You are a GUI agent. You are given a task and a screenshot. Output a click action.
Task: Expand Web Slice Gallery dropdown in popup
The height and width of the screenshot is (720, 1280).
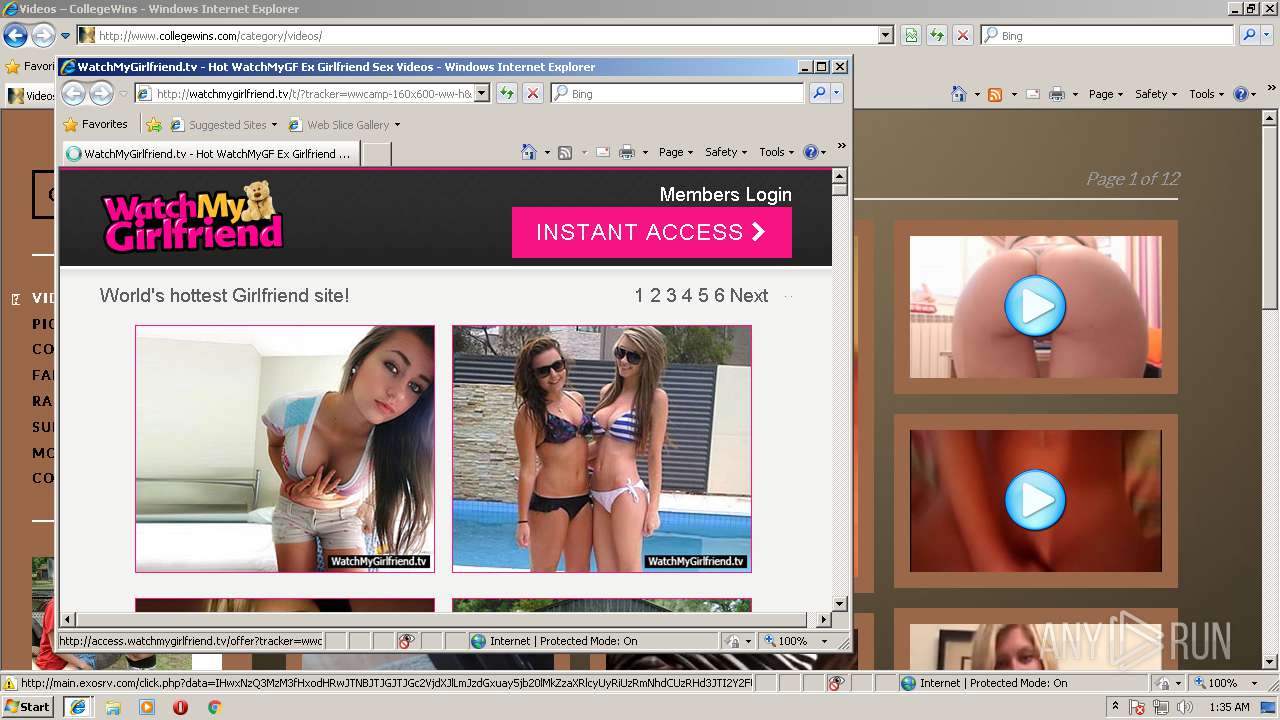(397, 125)
